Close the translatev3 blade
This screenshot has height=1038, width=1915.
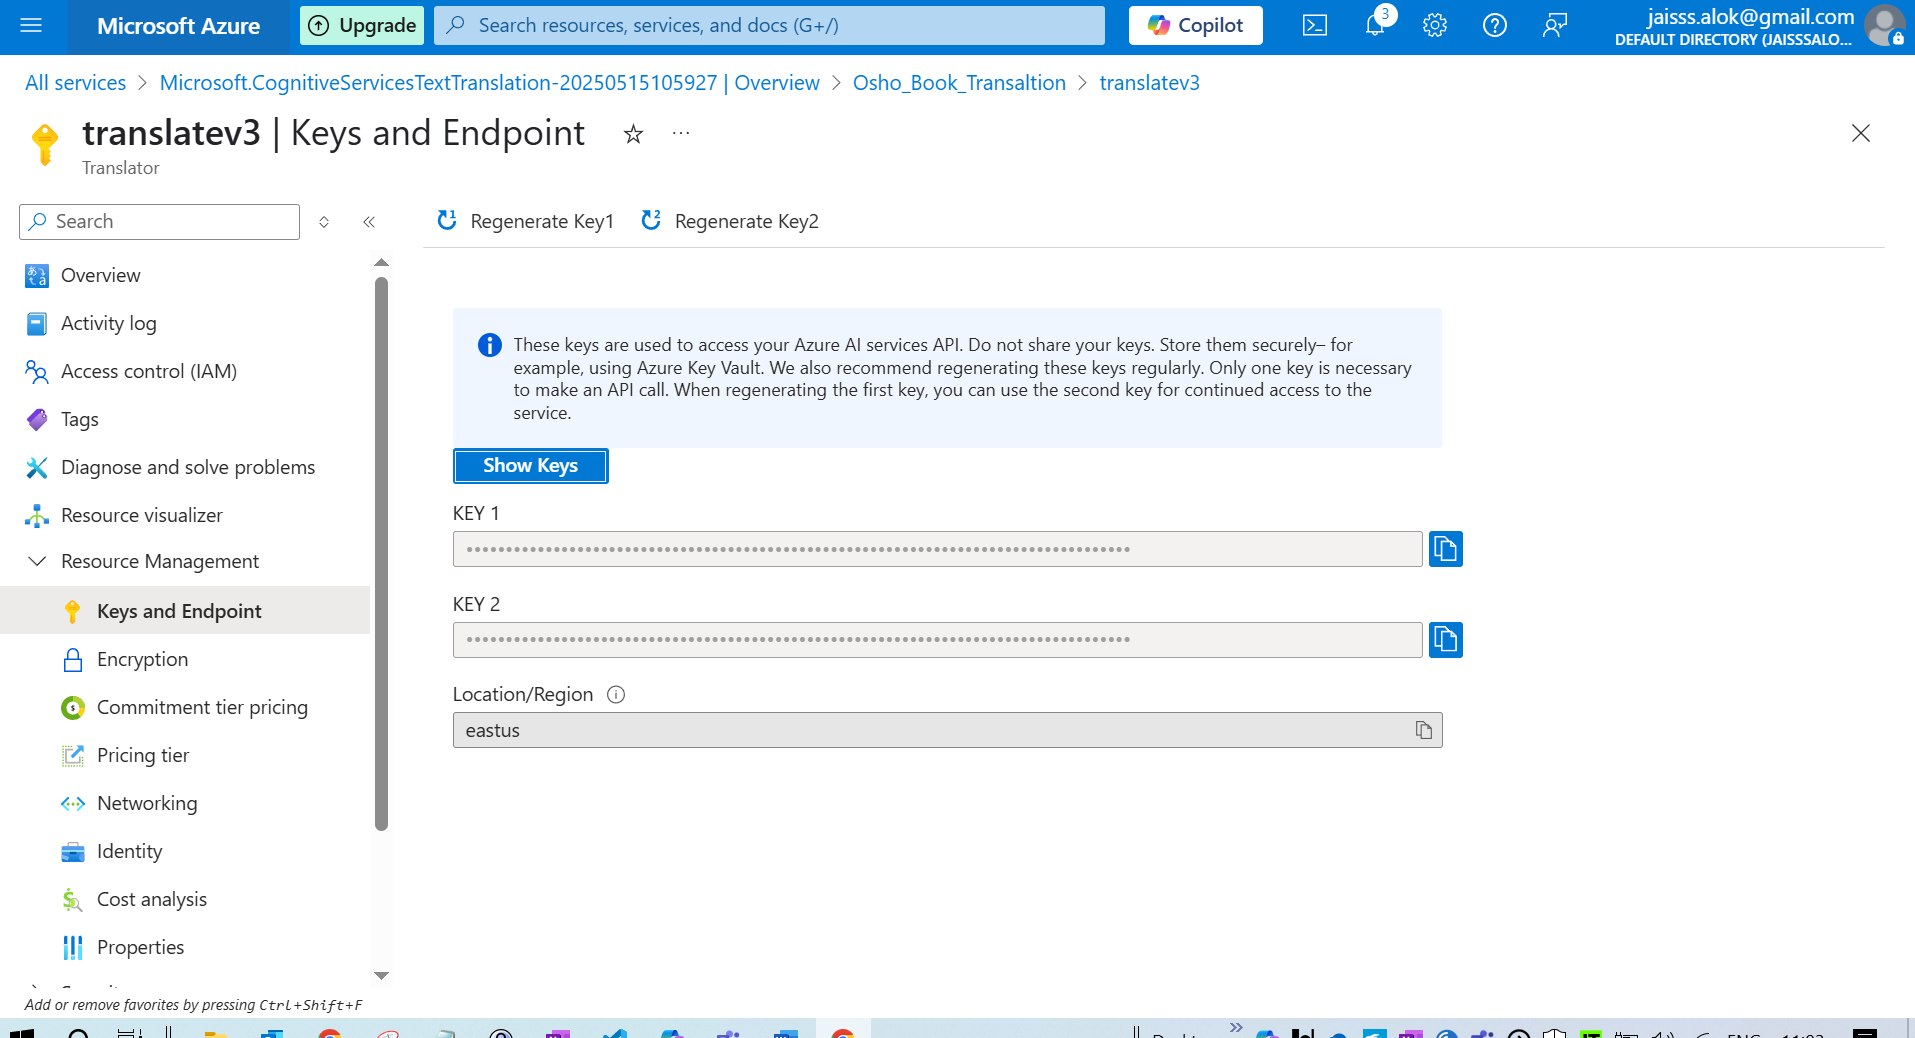(x=1860, y=134)
